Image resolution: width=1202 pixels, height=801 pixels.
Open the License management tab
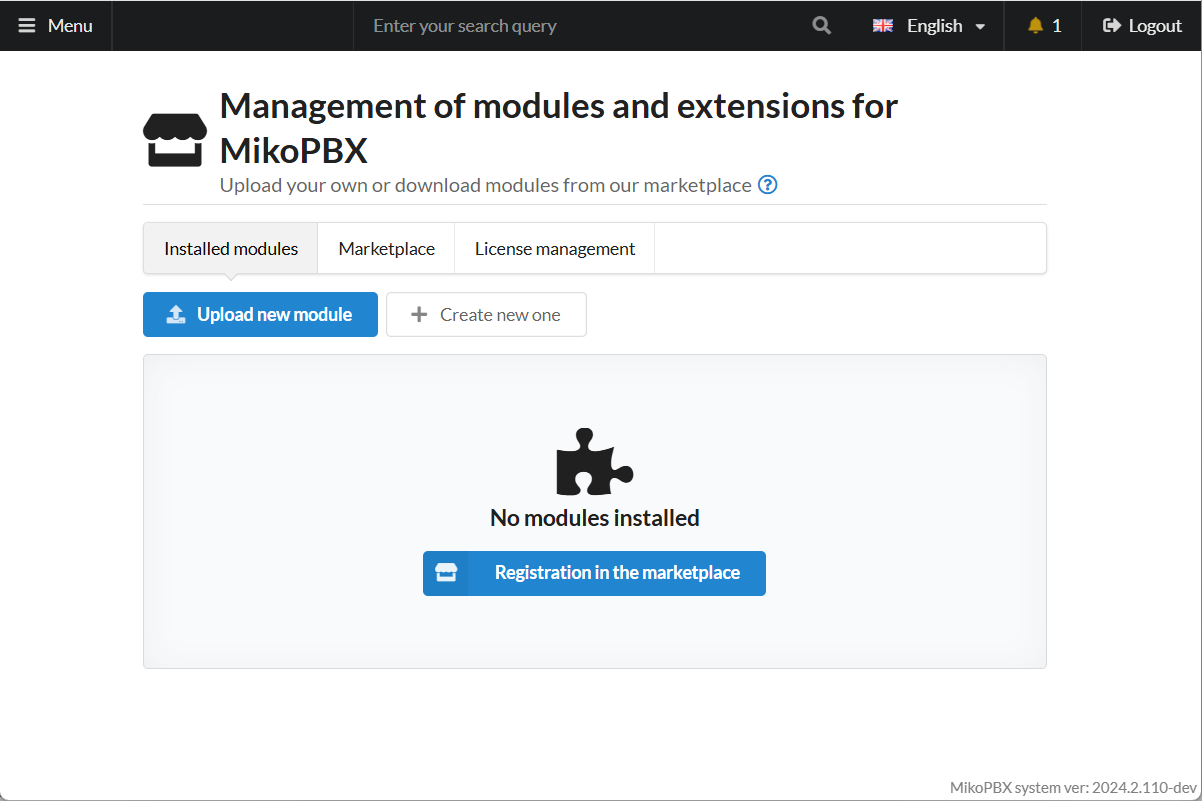tap(554, 249)
